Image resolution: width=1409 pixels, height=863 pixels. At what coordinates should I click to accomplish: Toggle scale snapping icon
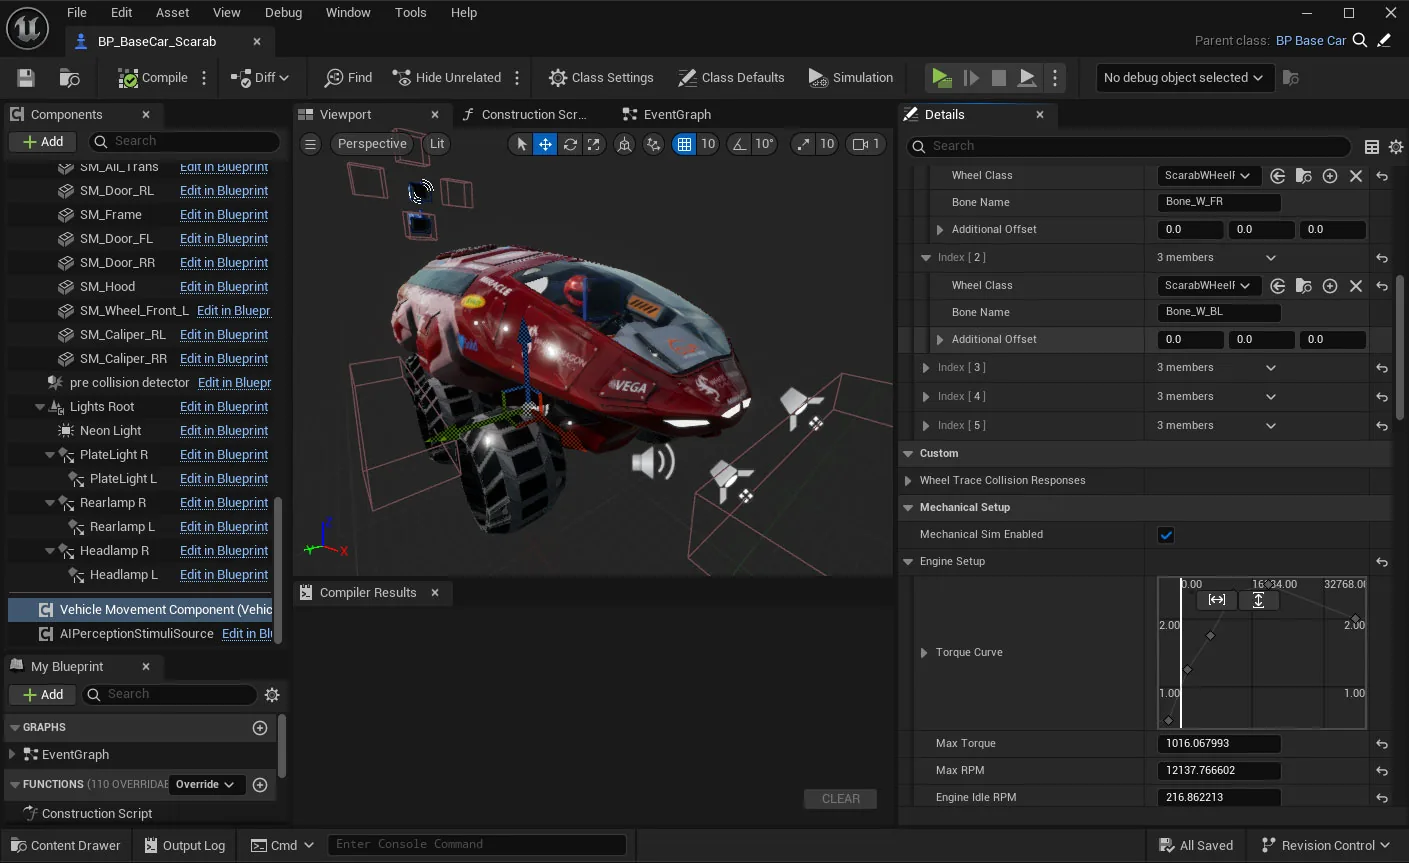tap(803, 144)
